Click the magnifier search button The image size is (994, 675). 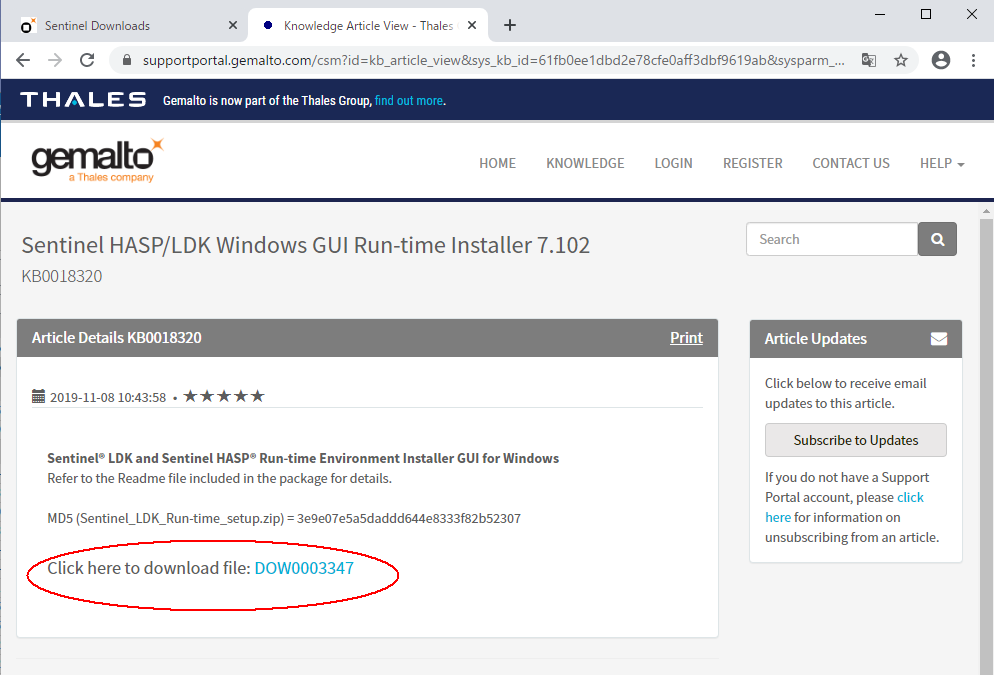coord(938,239)
